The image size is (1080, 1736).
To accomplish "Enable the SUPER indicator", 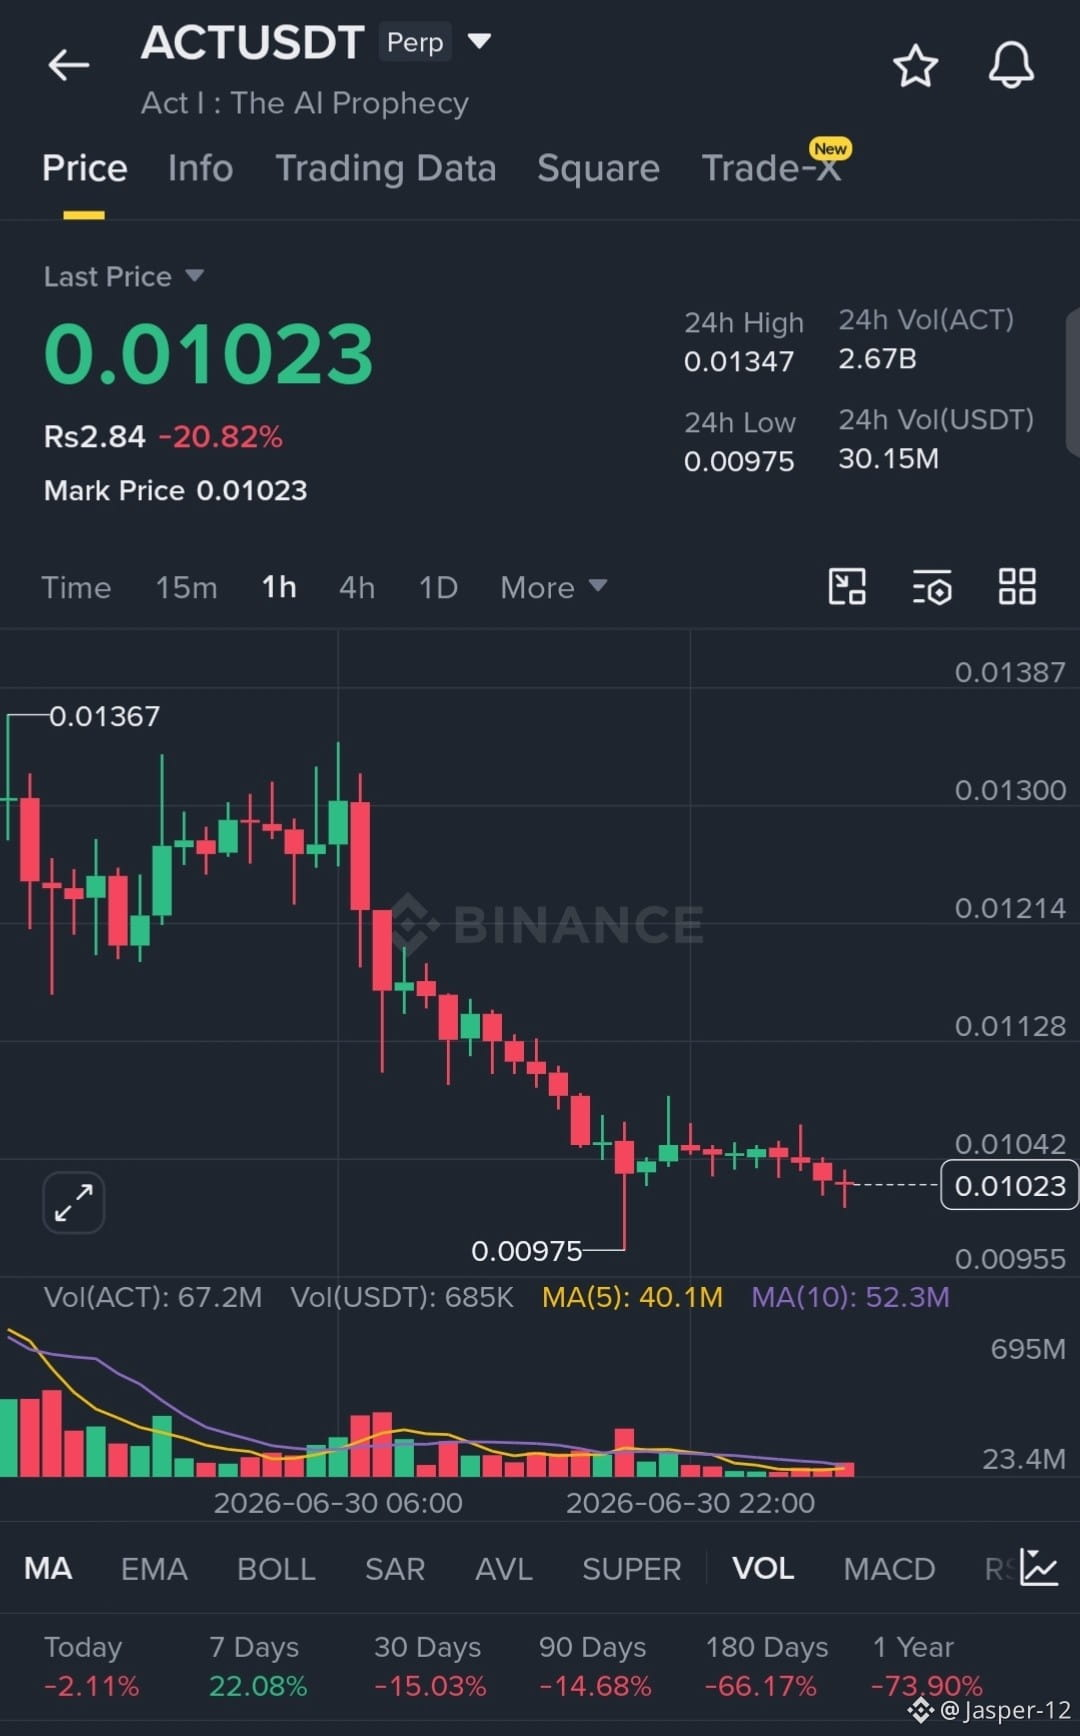I will 632,1568.
